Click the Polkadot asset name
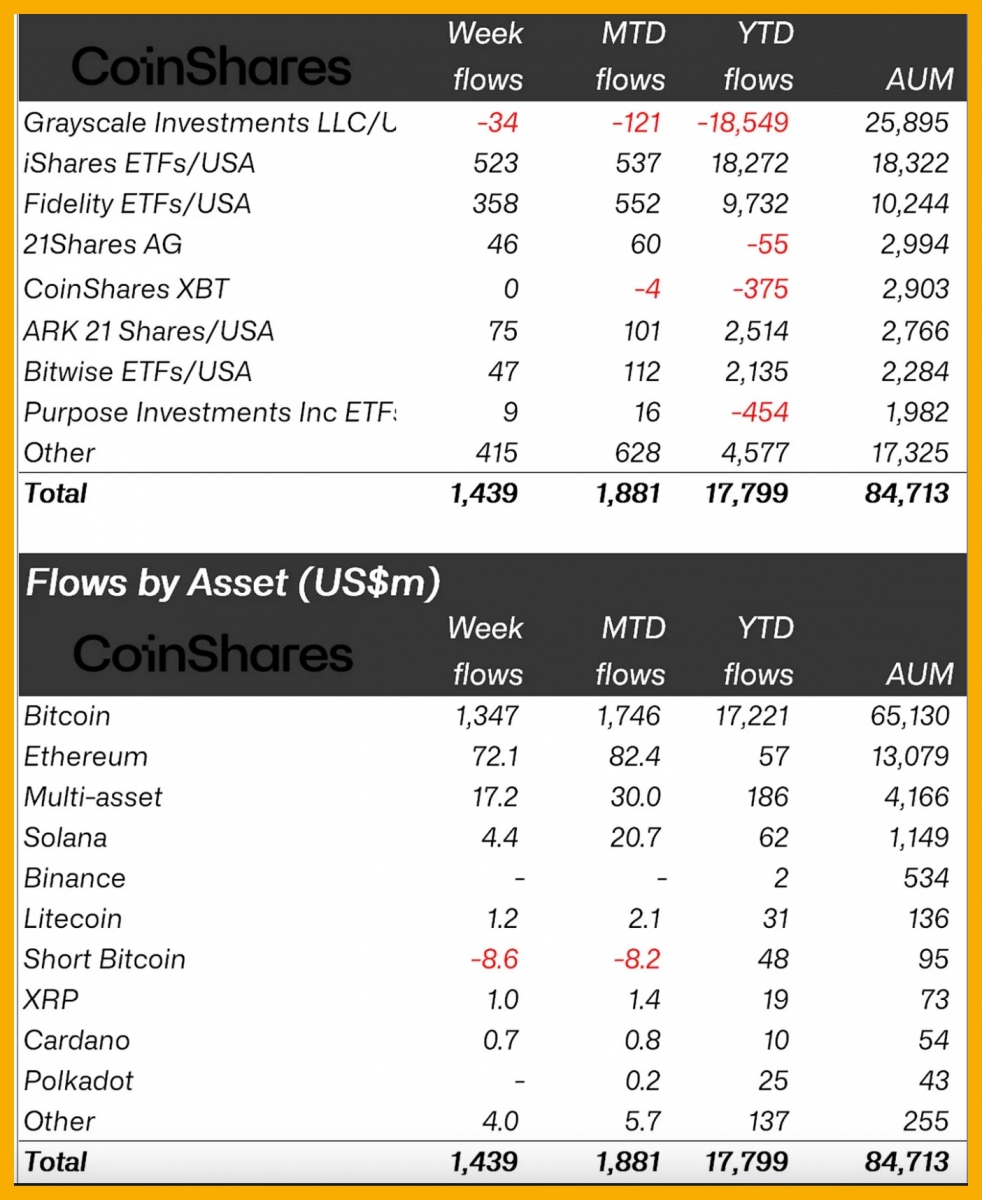This screenshot has height=1200, width=982. click(x=79, y=1081)
